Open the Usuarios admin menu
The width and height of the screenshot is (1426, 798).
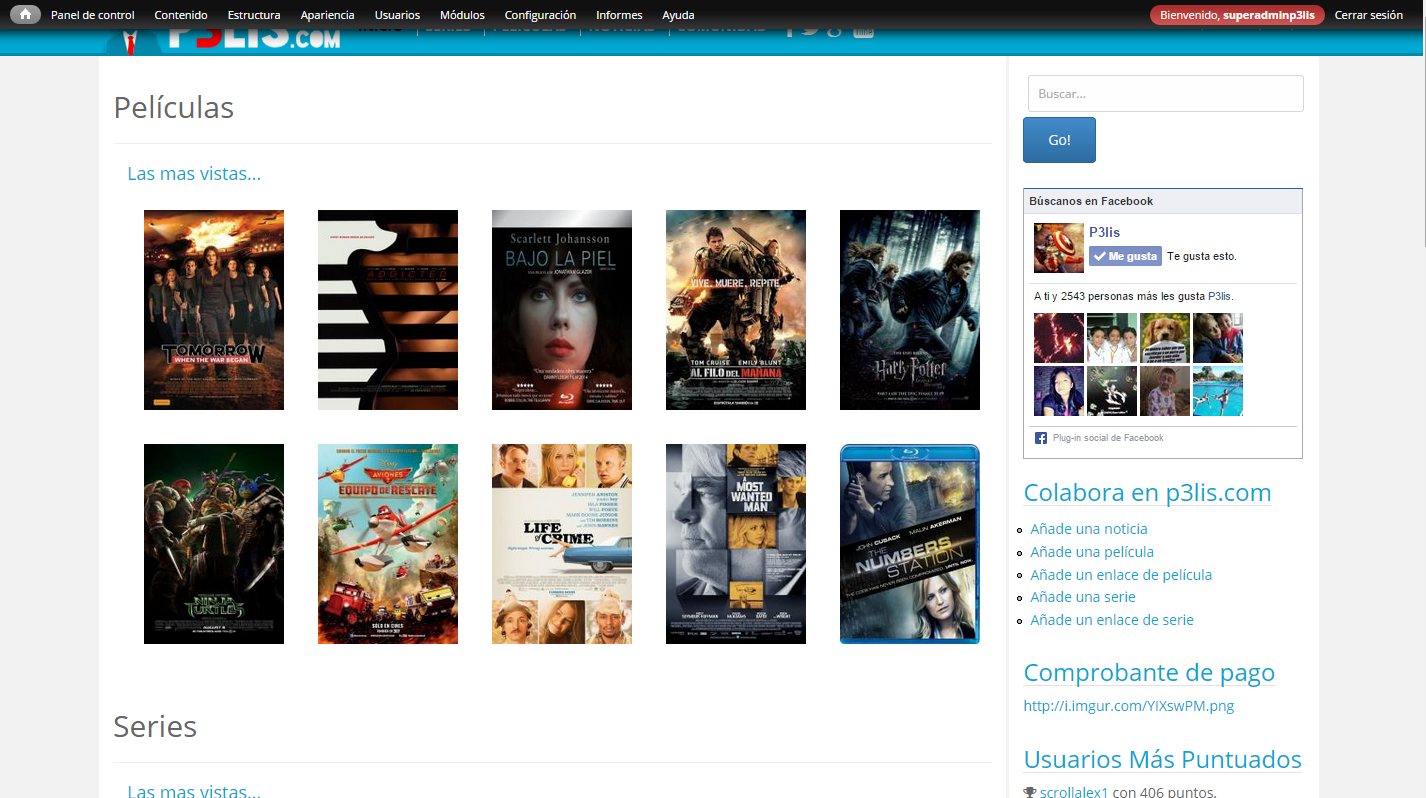(397, 15)
